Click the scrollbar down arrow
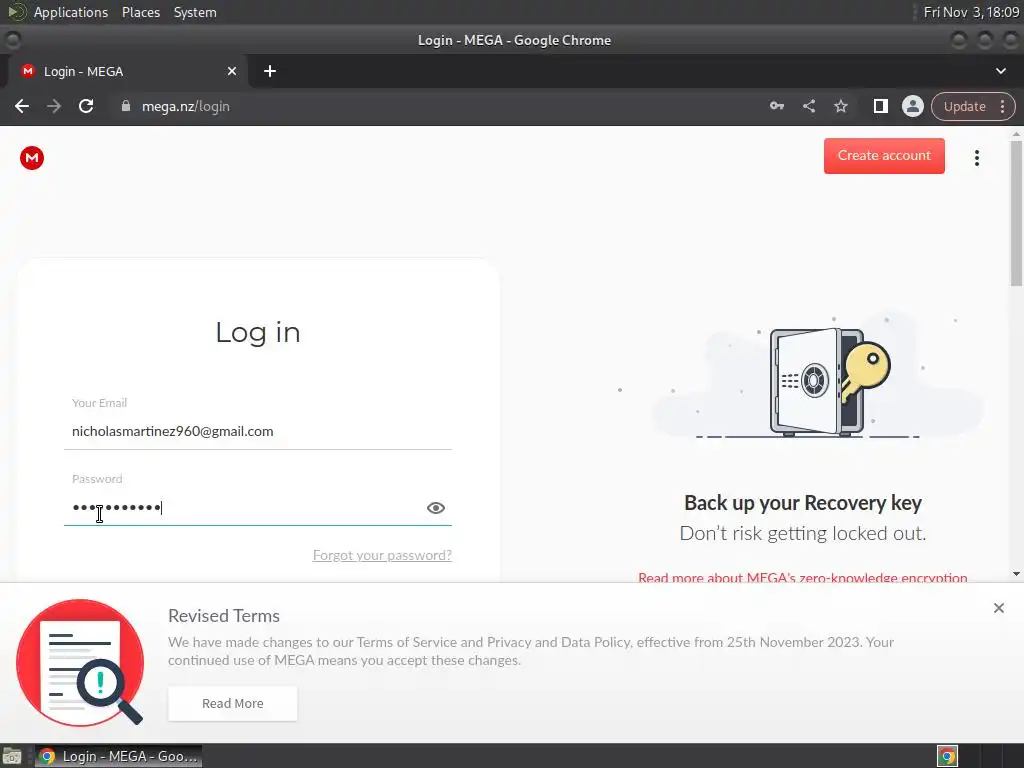Screen dimensions: 1024x768 tap(1016, 575)
